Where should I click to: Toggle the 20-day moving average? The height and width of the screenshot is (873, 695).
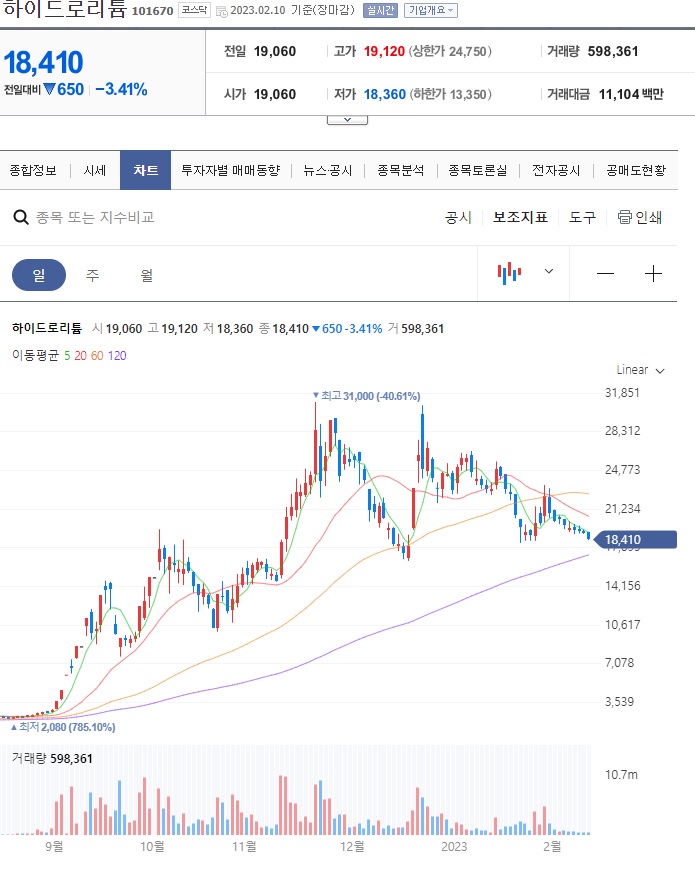(81, 356)
